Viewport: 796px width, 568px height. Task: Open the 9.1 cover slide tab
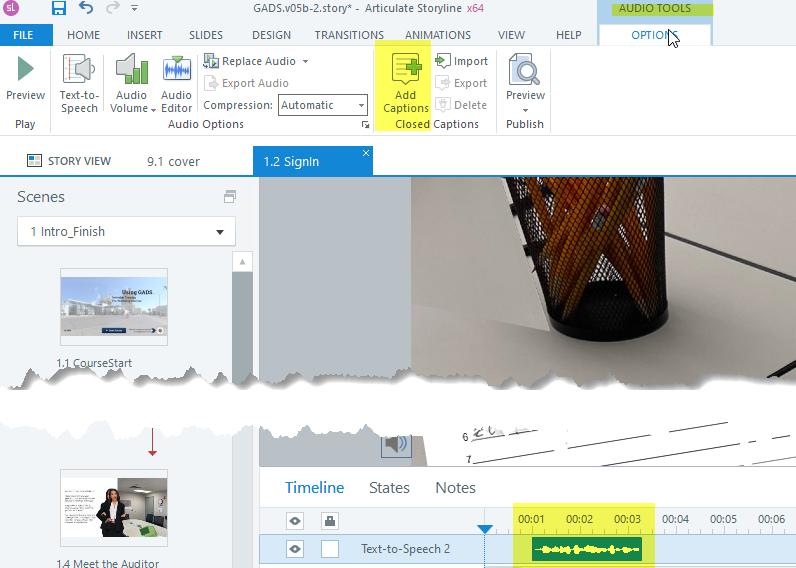[x=173, y=161]
